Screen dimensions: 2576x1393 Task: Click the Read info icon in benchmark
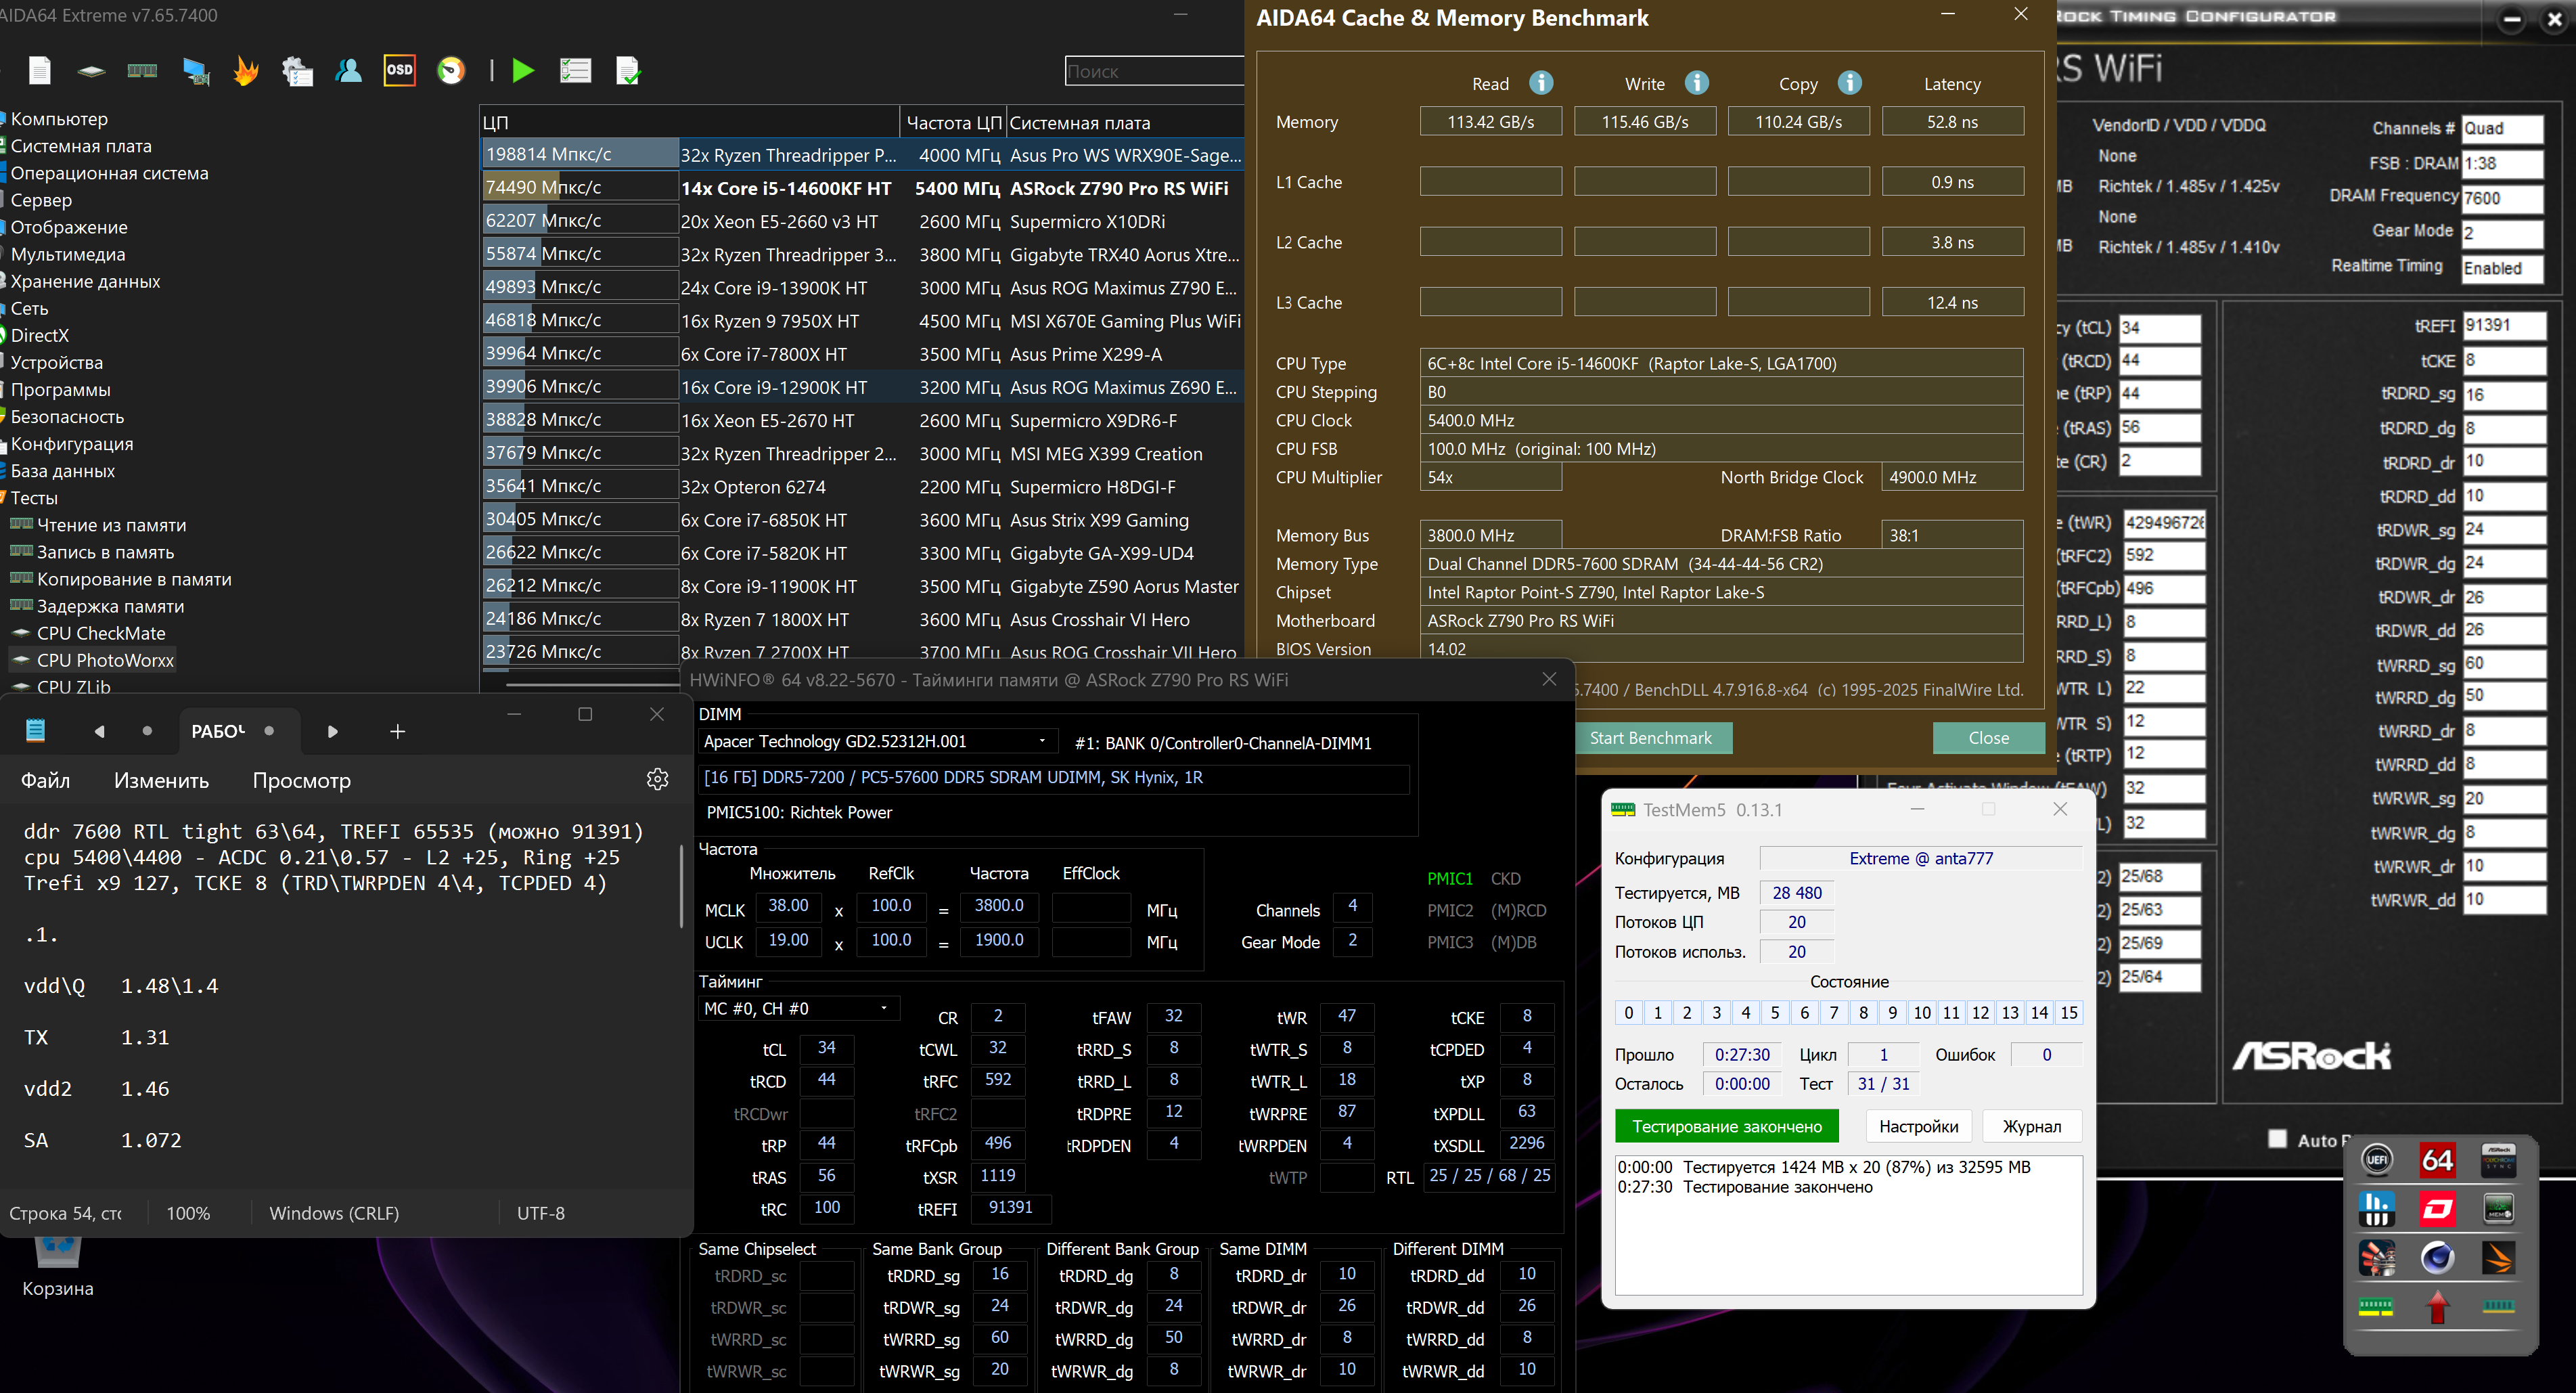point(1541,83)
